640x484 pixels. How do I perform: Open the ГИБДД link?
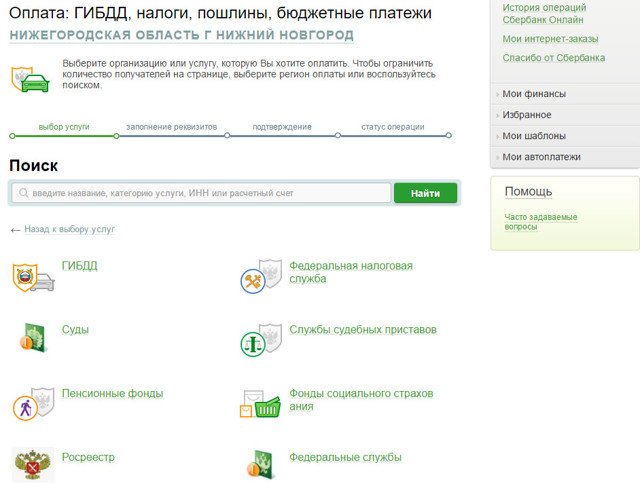pos(80,266)
